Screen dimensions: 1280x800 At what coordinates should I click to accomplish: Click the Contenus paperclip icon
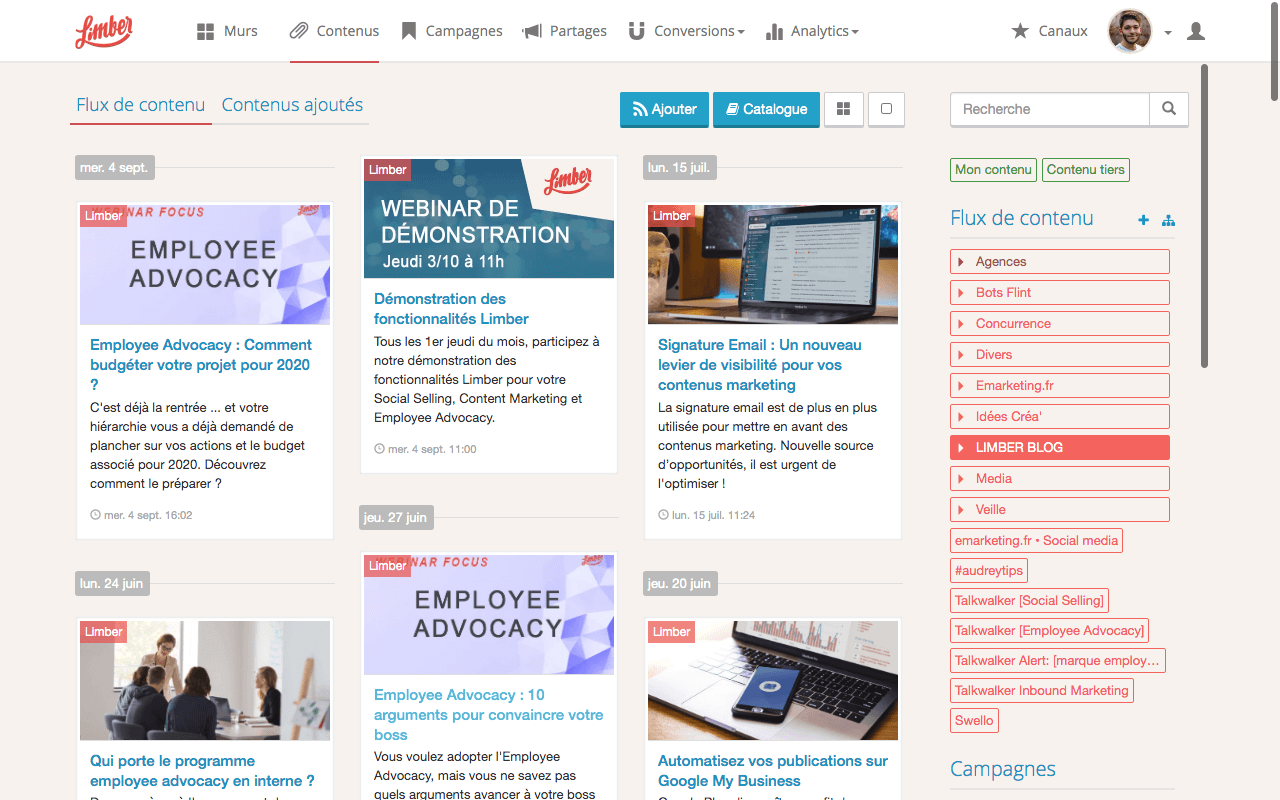coord(299,31)
